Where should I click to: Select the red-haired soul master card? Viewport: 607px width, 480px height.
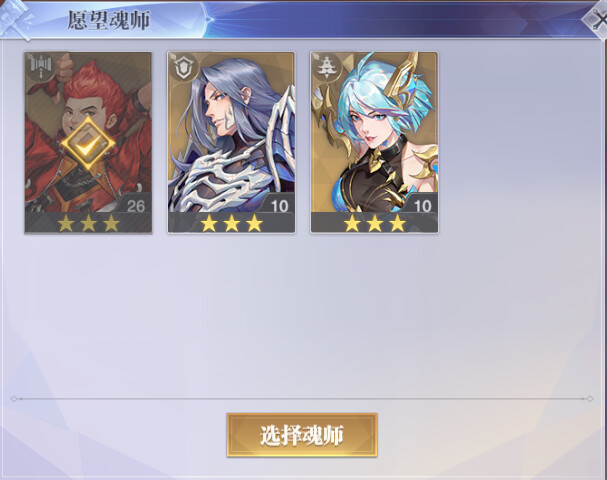coord(88,142)
